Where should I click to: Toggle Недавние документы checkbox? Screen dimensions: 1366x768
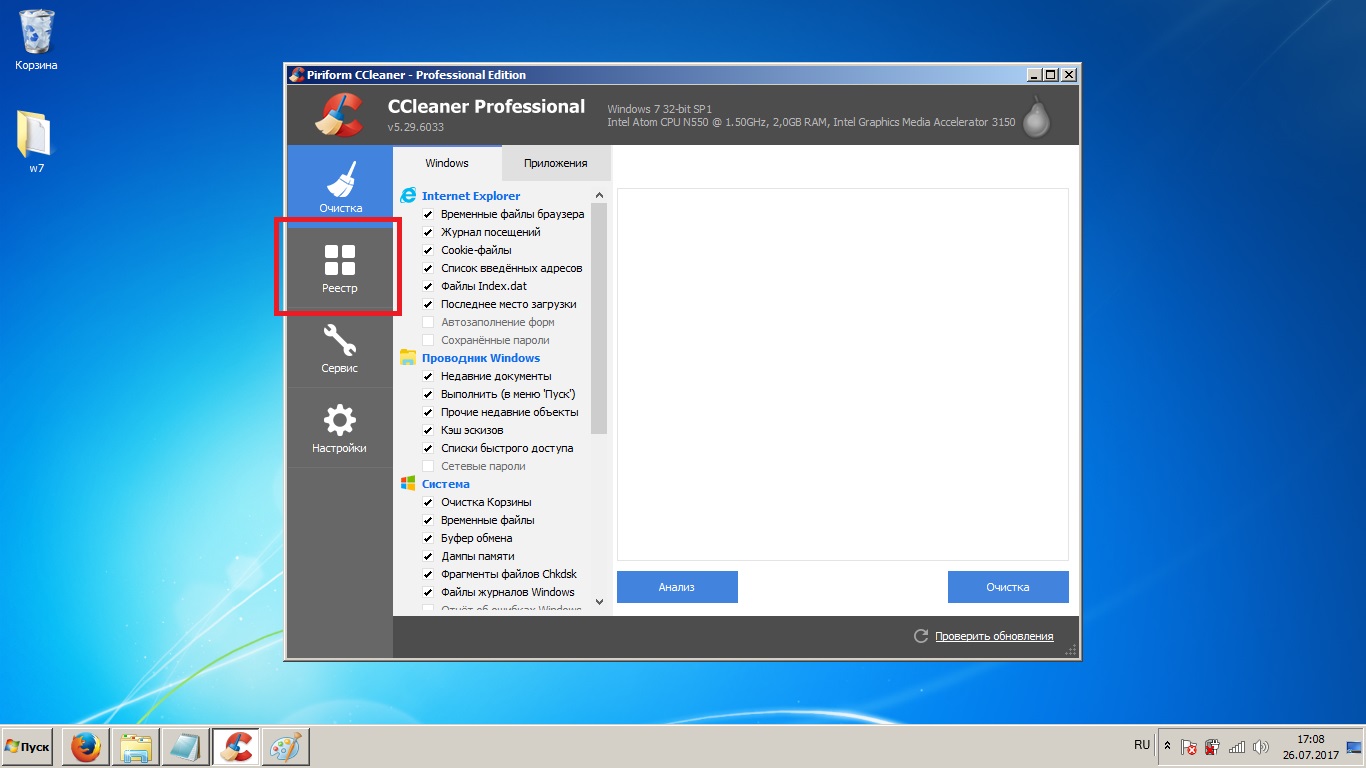tap(428, 376)
